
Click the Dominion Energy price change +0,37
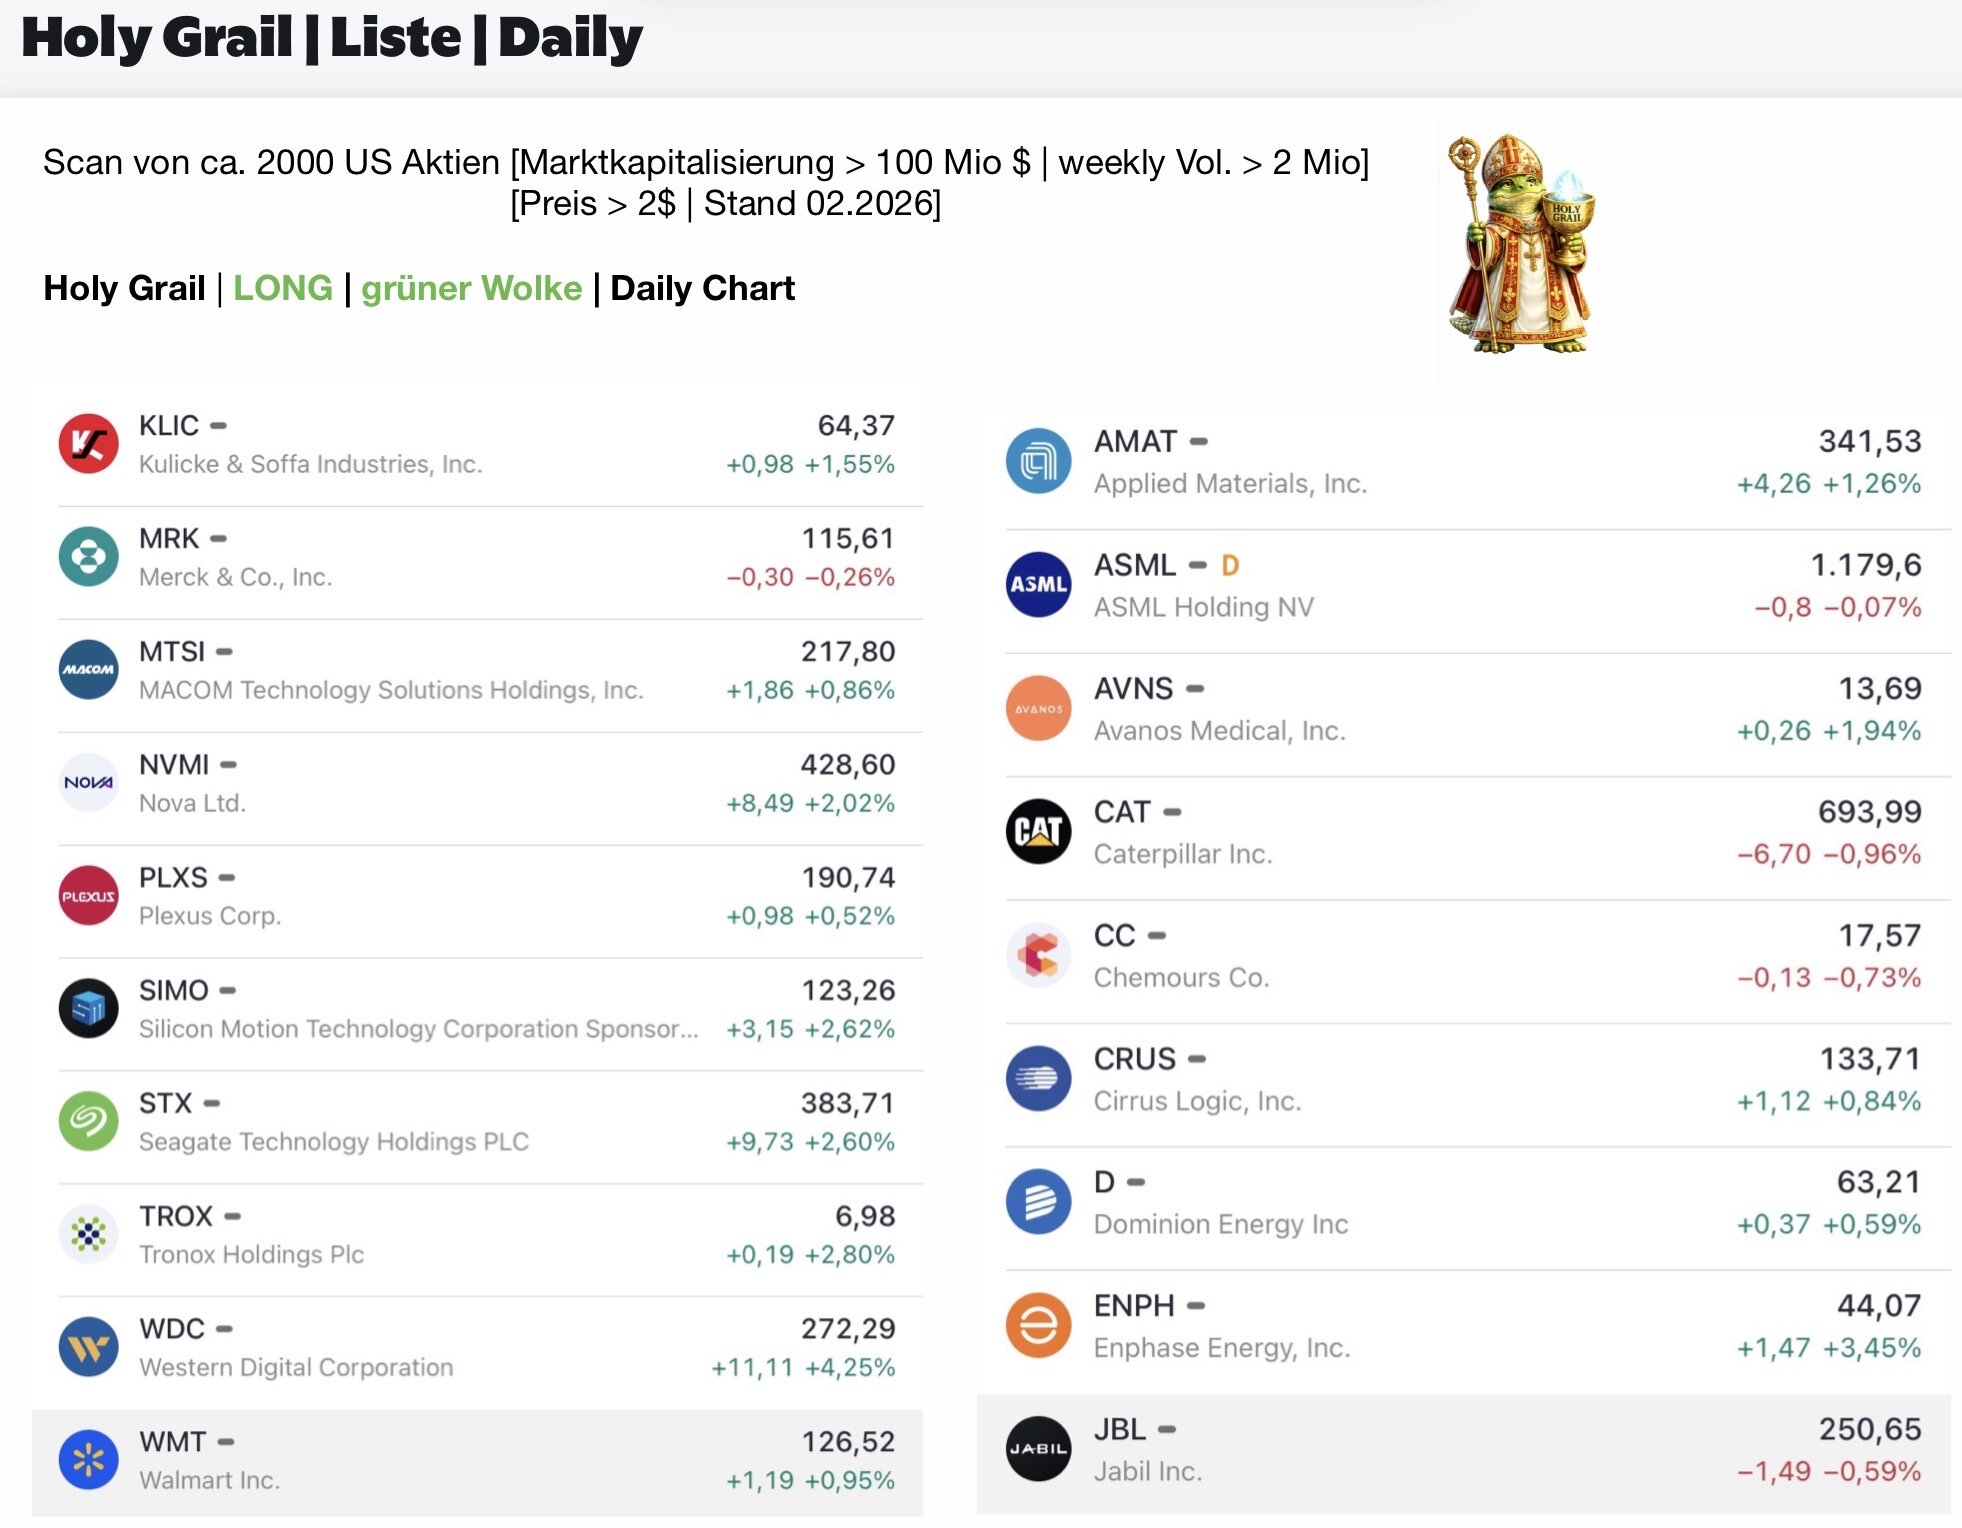pos(1772,1225)
